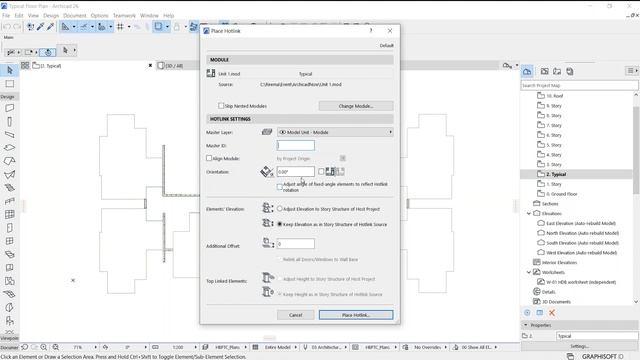
Task: Select the Roof tool in toolbox
Action: [x=9, y=161]
